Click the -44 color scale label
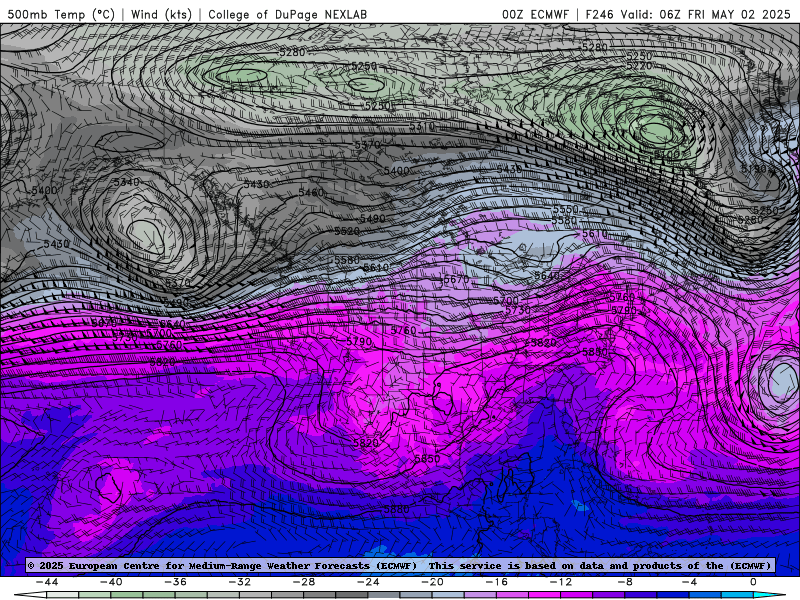The width and height of the screenshot is (800, 600). point(47,582)
